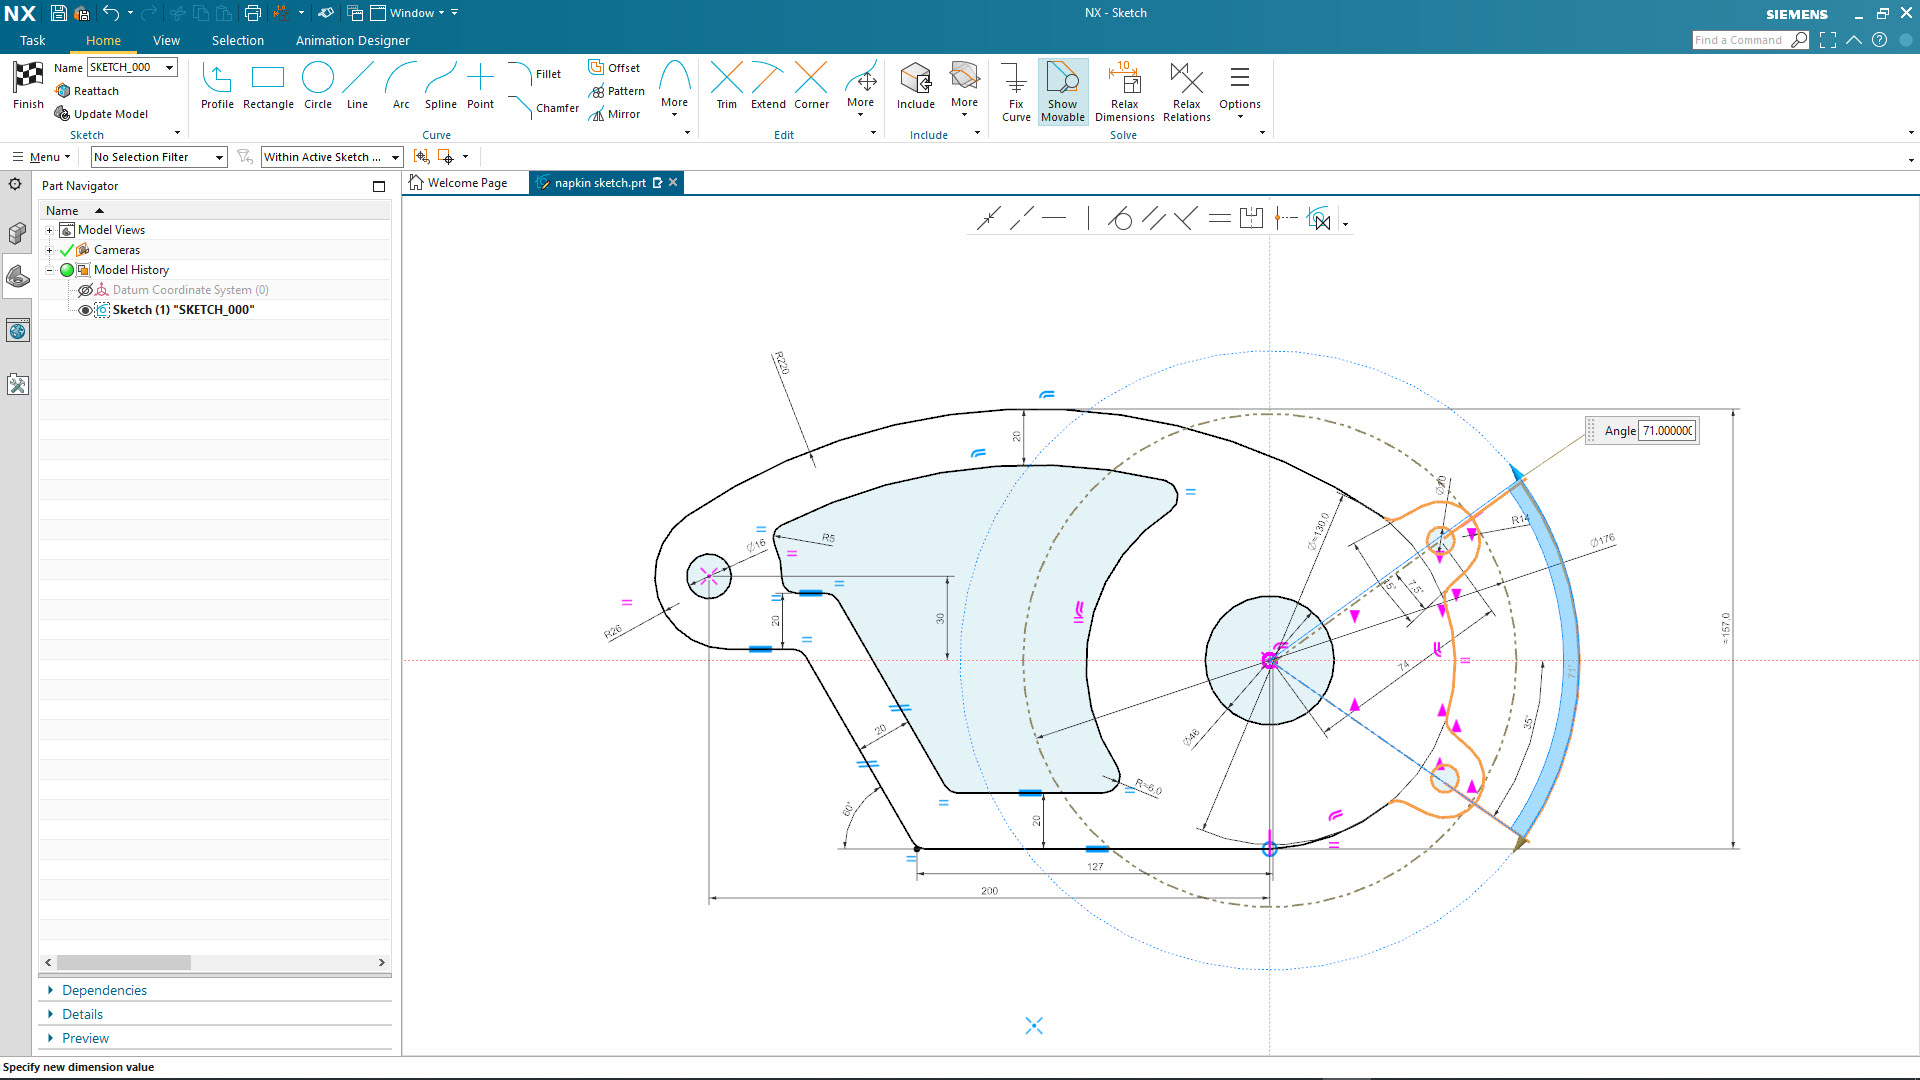The image size is (1920, 1080).
Task: Open the No Selection Filter dropdown
Action: (157, 156)
